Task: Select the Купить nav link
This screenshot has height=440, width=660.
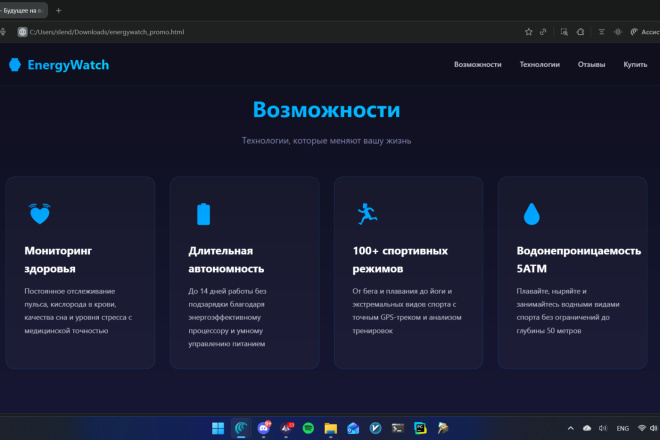Action: (635, 64)
